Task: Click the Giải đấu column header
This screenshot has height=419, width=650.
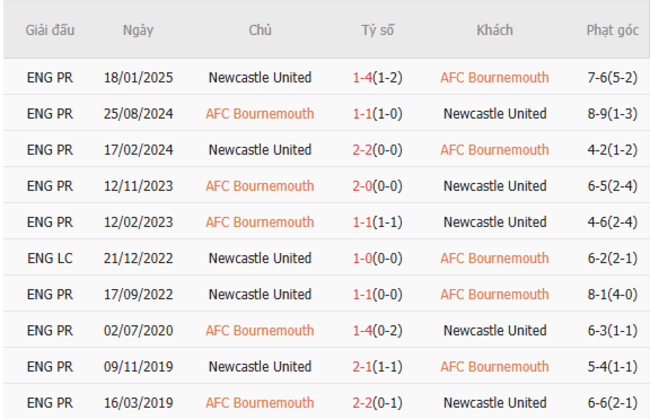Action: (x=49, y=30)
